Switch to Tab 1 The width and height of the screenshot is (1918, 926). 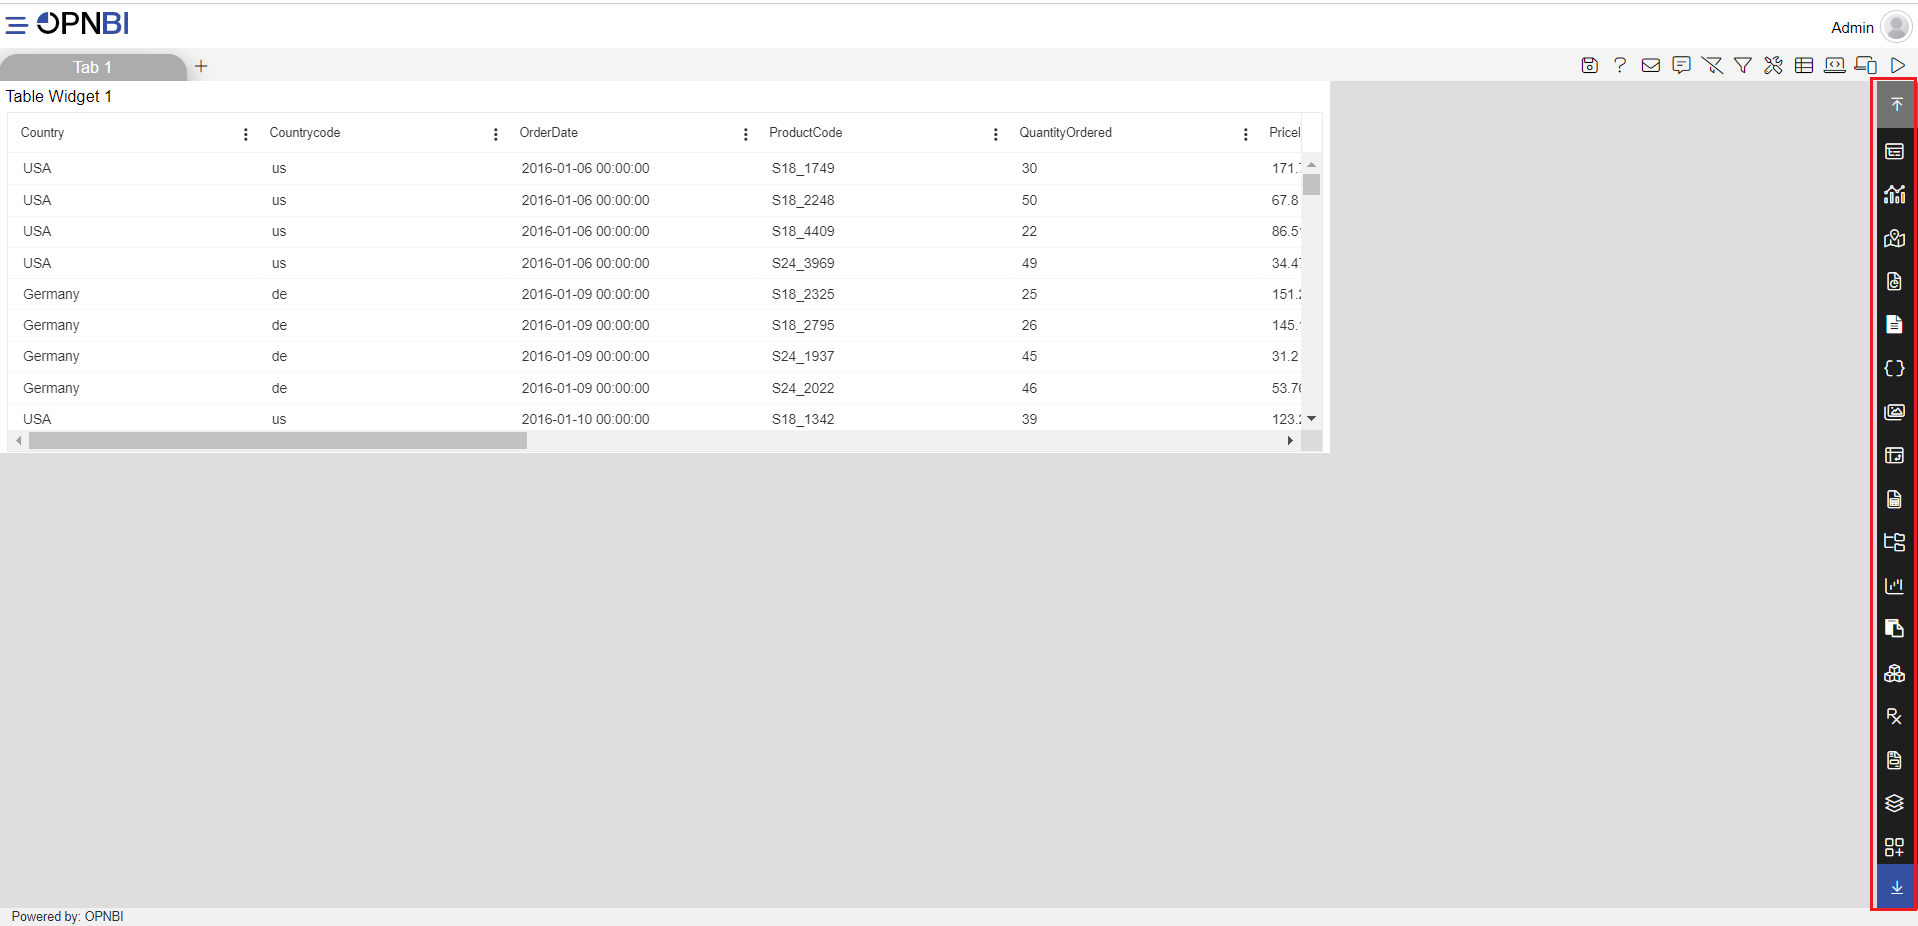[x=92, y=67]
